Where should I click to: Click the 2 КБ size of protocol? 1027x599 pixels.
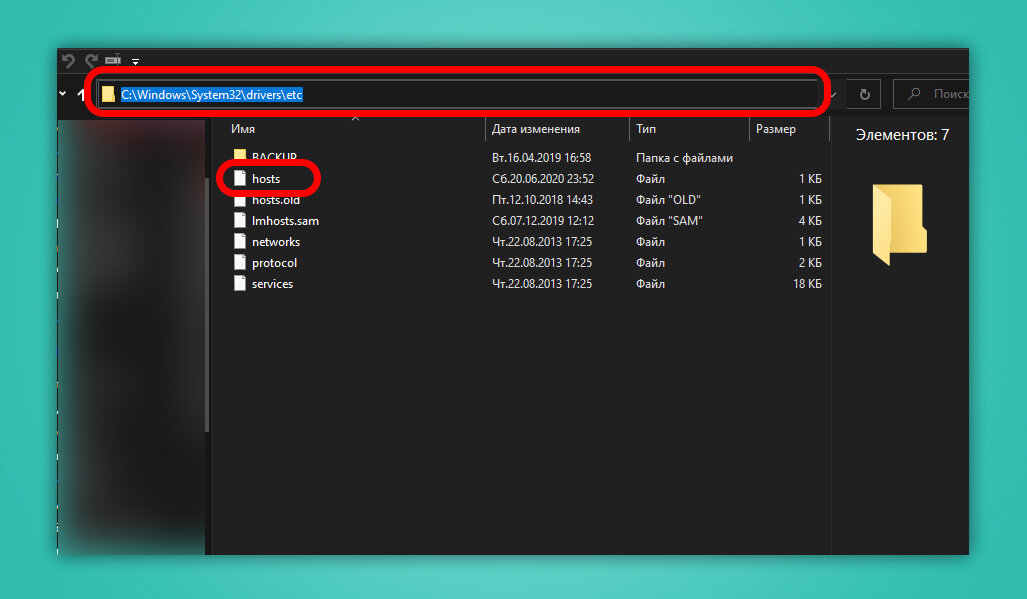(x=810, y=263)
